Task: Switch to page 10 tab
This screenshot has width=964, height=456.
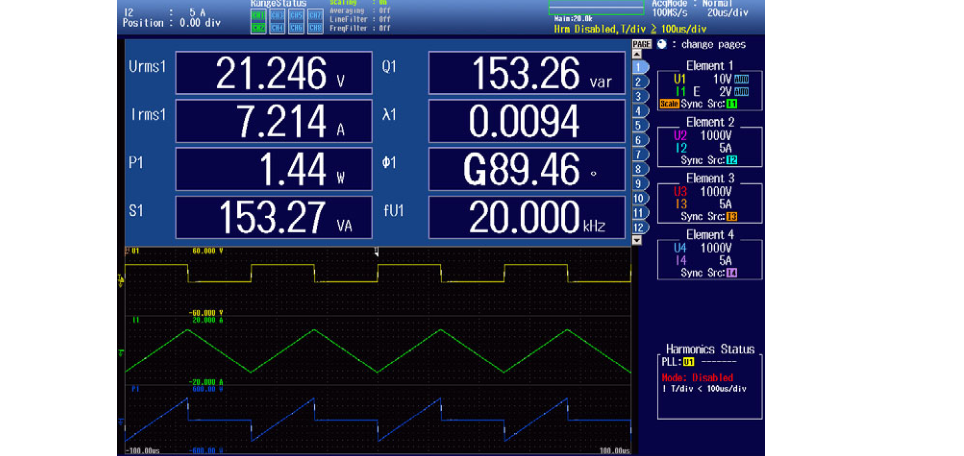Action: click(640, 198)
